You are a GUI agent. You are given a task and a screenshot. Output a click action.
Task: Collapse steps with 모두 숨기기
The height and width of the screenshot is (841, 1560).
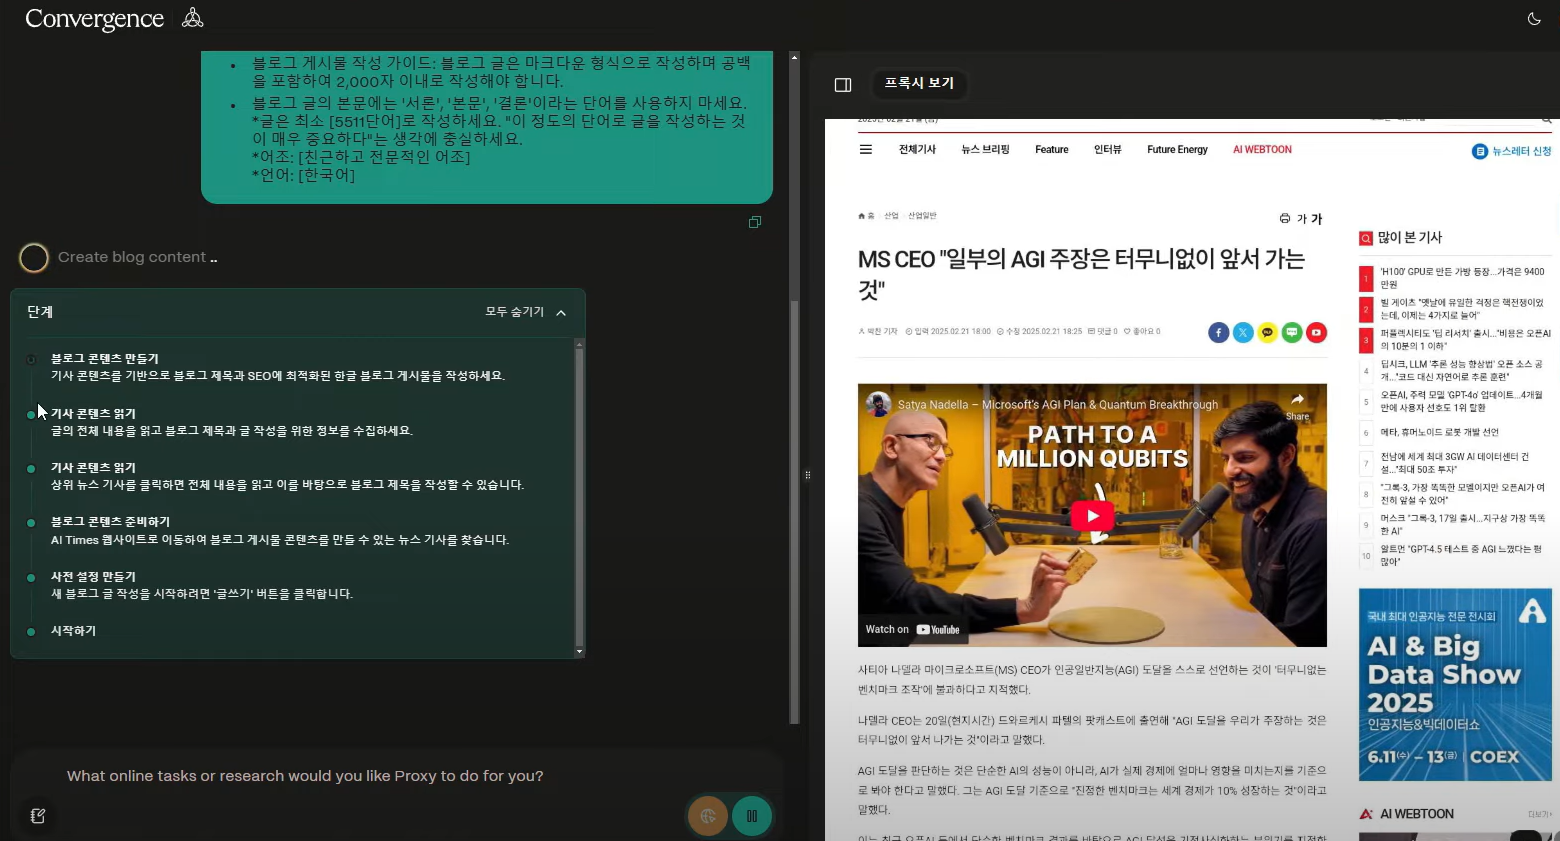526,312
